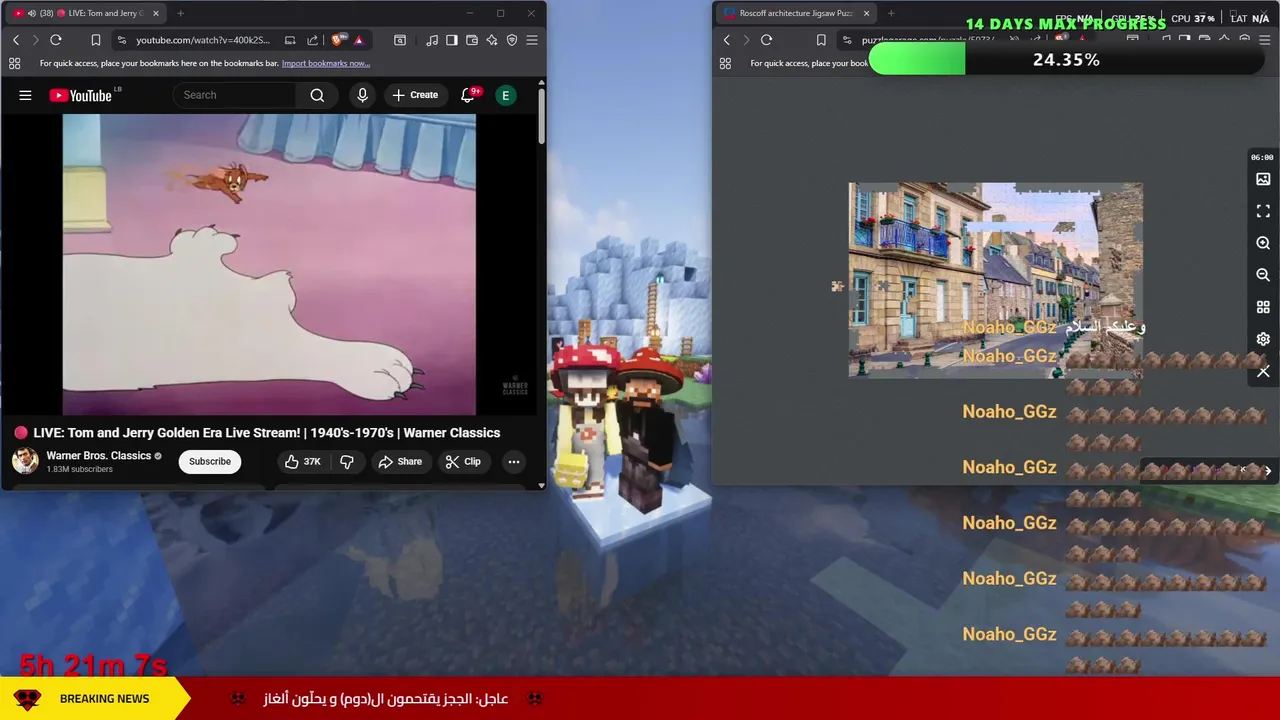Viewport: 1280px width, 720px height.
Task: Mute the Tom and Jerry tab audio
Action: (x=32, y=13)
